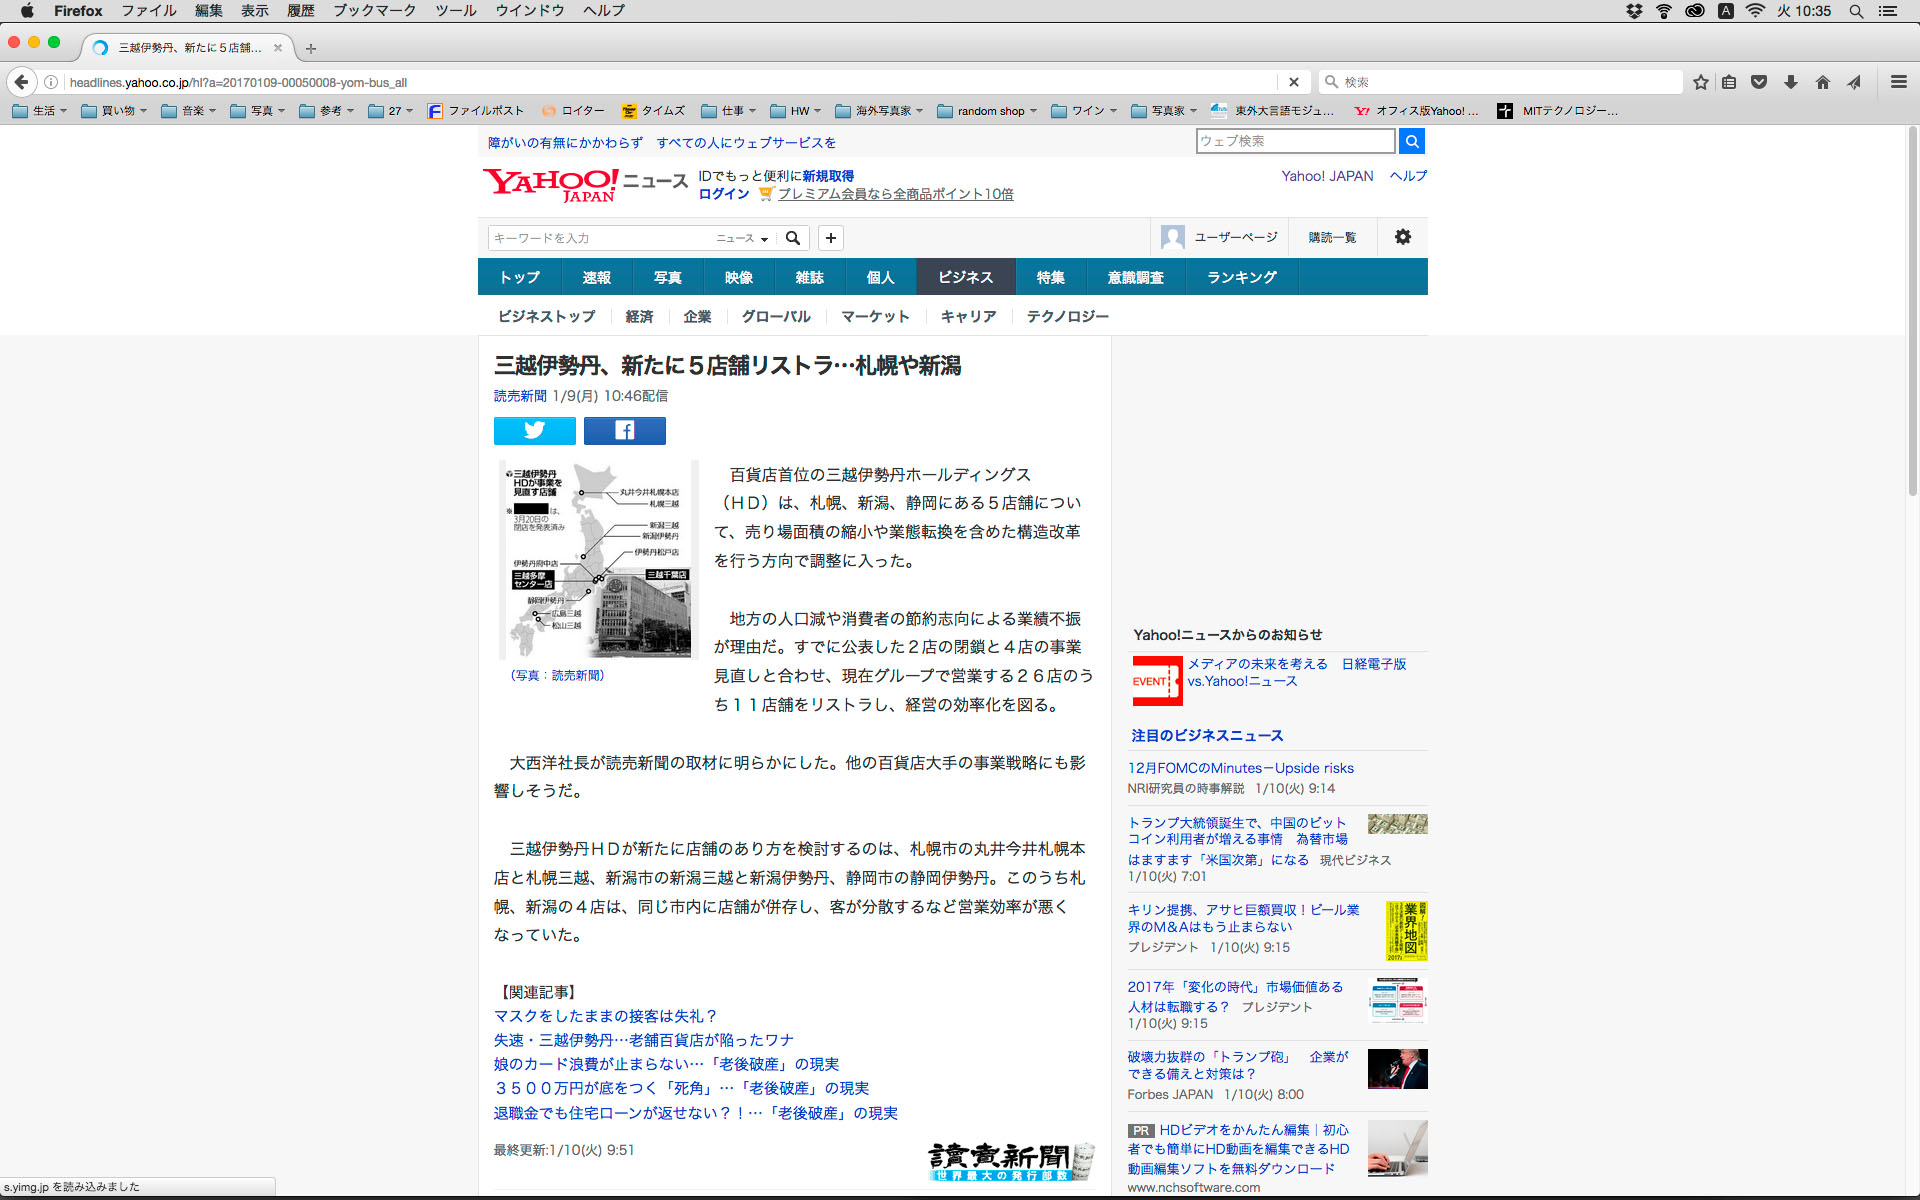Open Yahoo News settings gear
This screenshot has width=1920, height=1200.
point(1402,237)
